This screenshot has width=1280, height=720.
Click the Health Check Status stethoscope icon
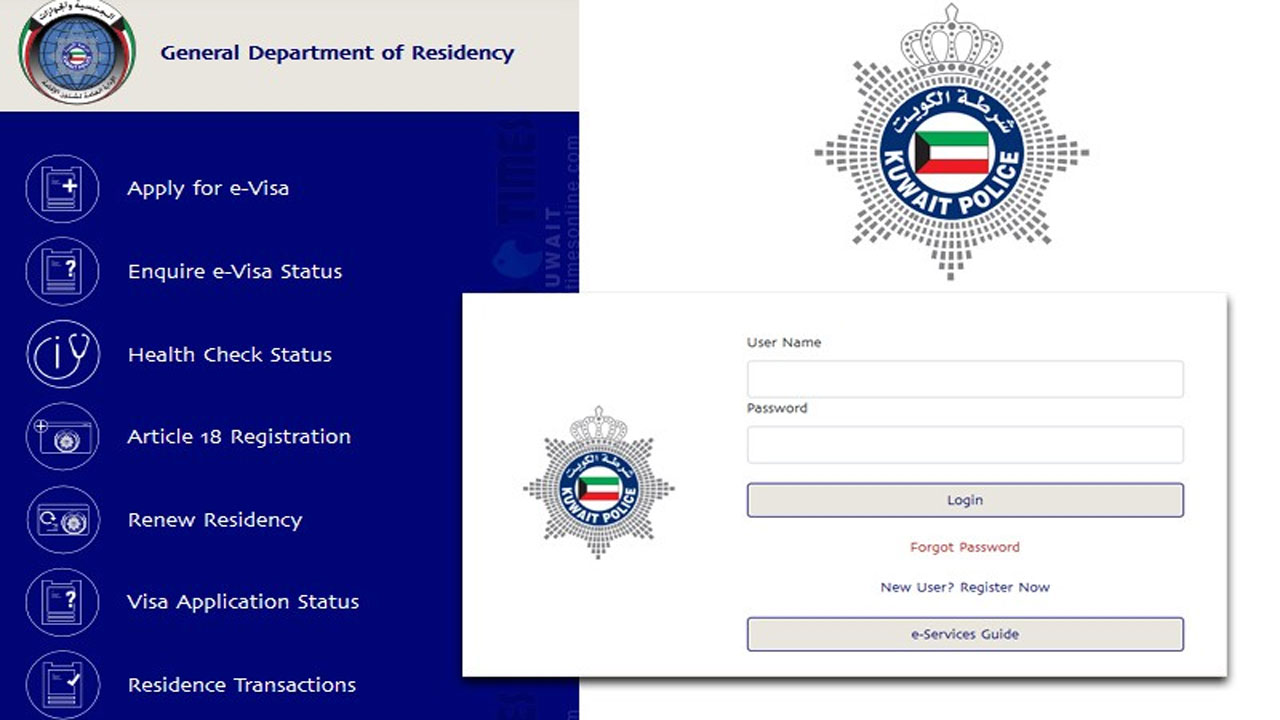62,354
